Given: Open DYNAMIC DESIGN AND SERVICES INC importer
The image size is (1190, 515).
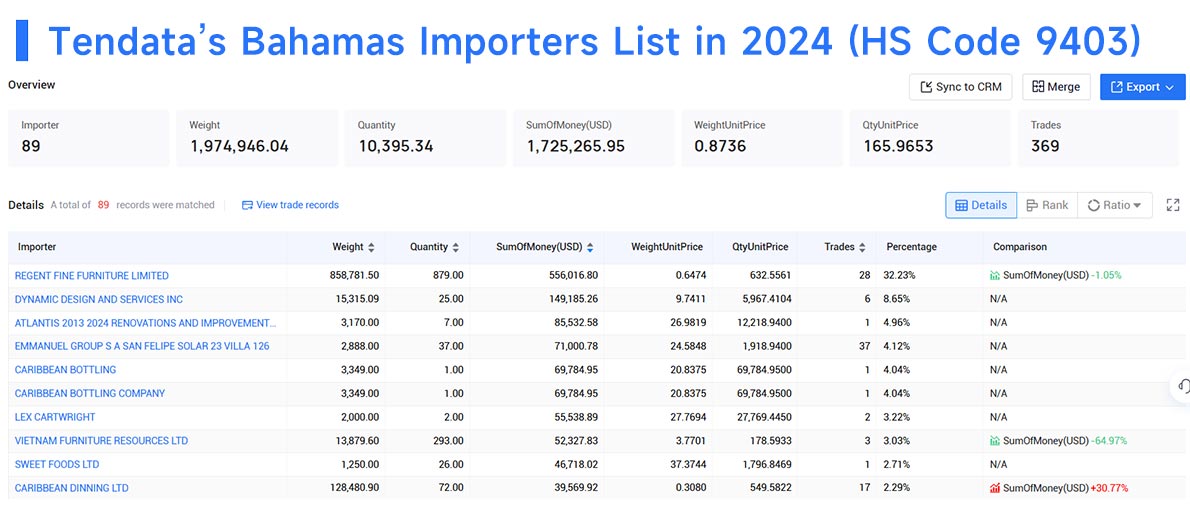Looking at the screenshot, I should click(99, 299).
